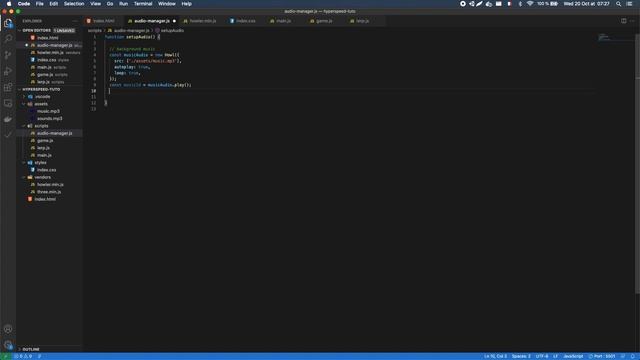Viewport: 640px width, 360px height.
Task: Open the Explorer view in activity bar
Action: (8, 23)
